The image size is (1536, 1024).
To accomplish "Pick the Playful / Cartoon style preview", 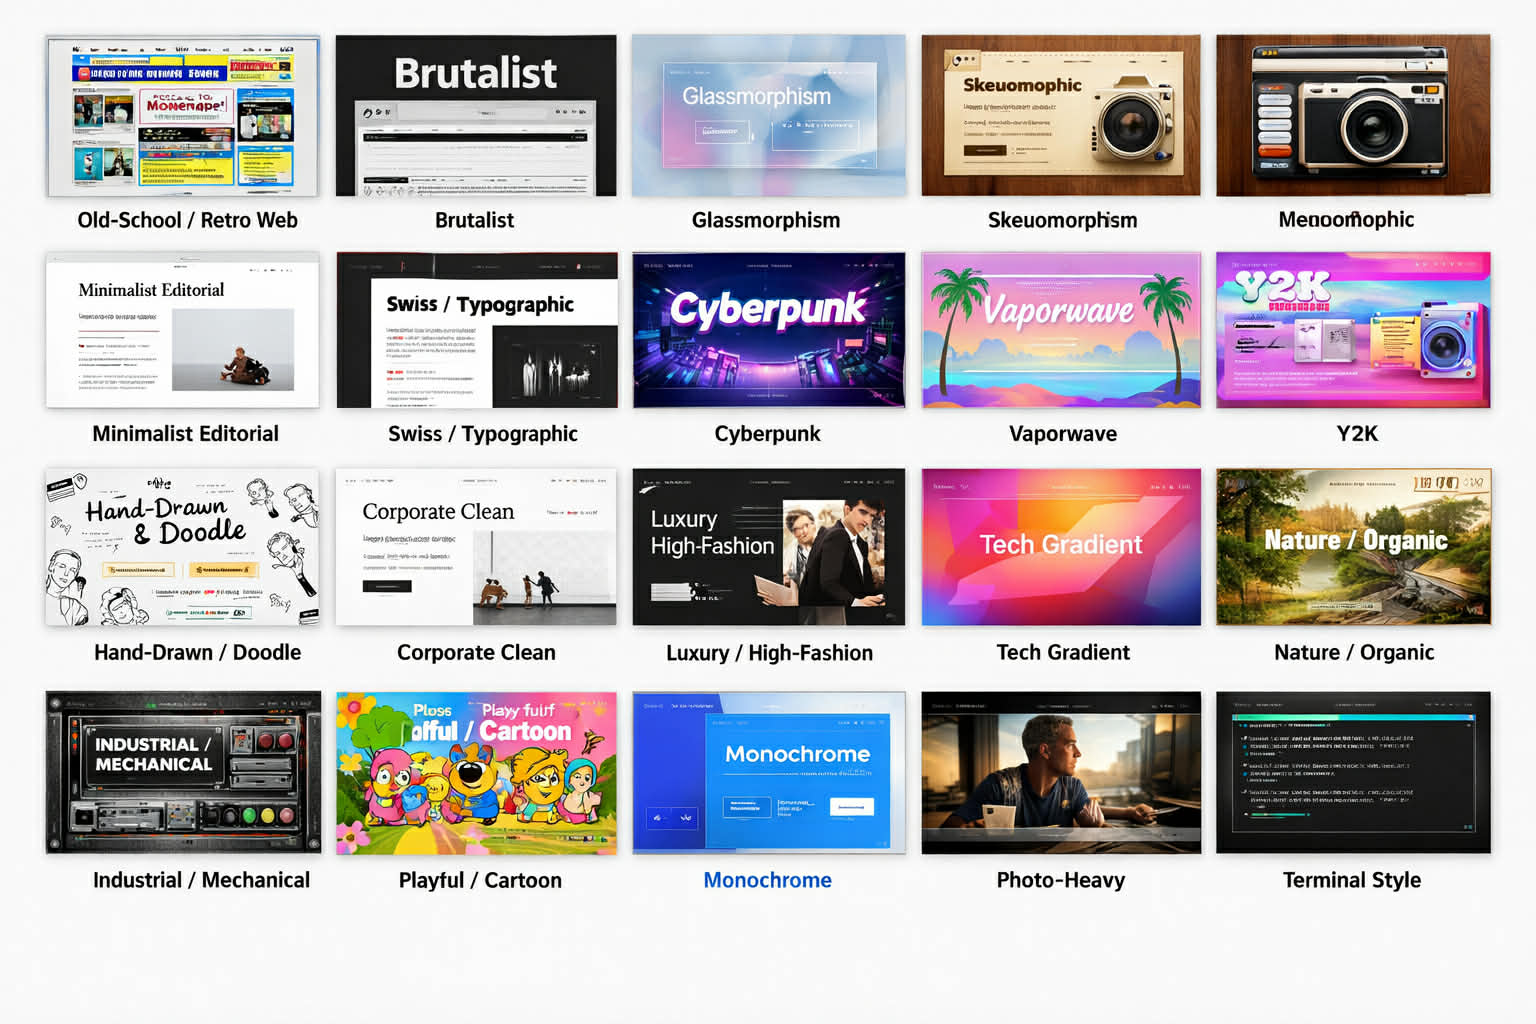I will pyautogui.click(x=475, y=772).
